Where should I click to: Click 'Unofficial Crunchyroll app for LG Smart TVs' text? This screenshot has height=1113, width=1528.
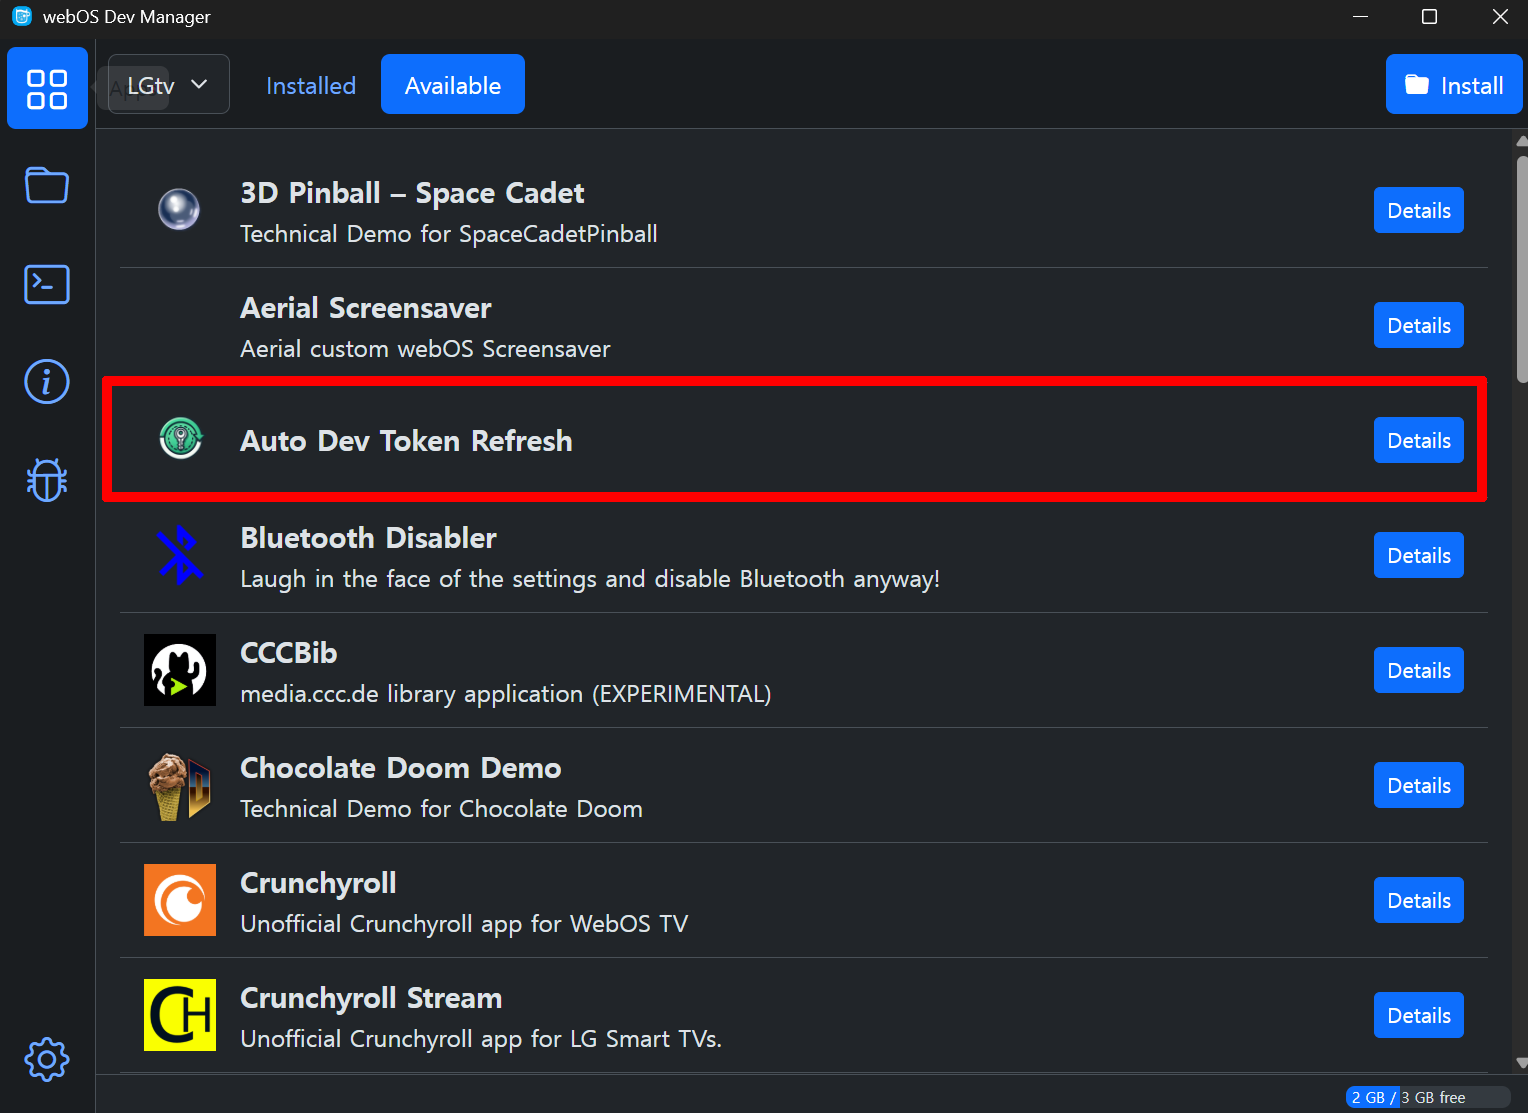[481, 1039]
